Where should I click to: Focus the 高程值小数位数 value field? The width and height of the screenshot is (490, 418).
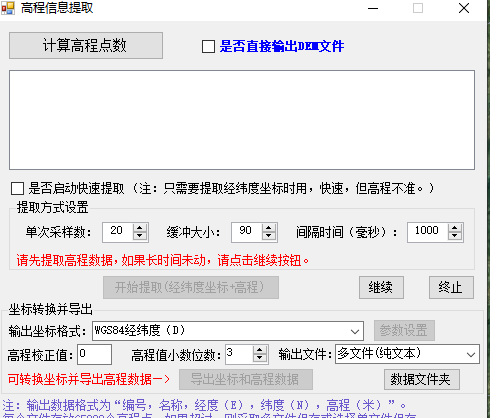[x=239, y=355]
